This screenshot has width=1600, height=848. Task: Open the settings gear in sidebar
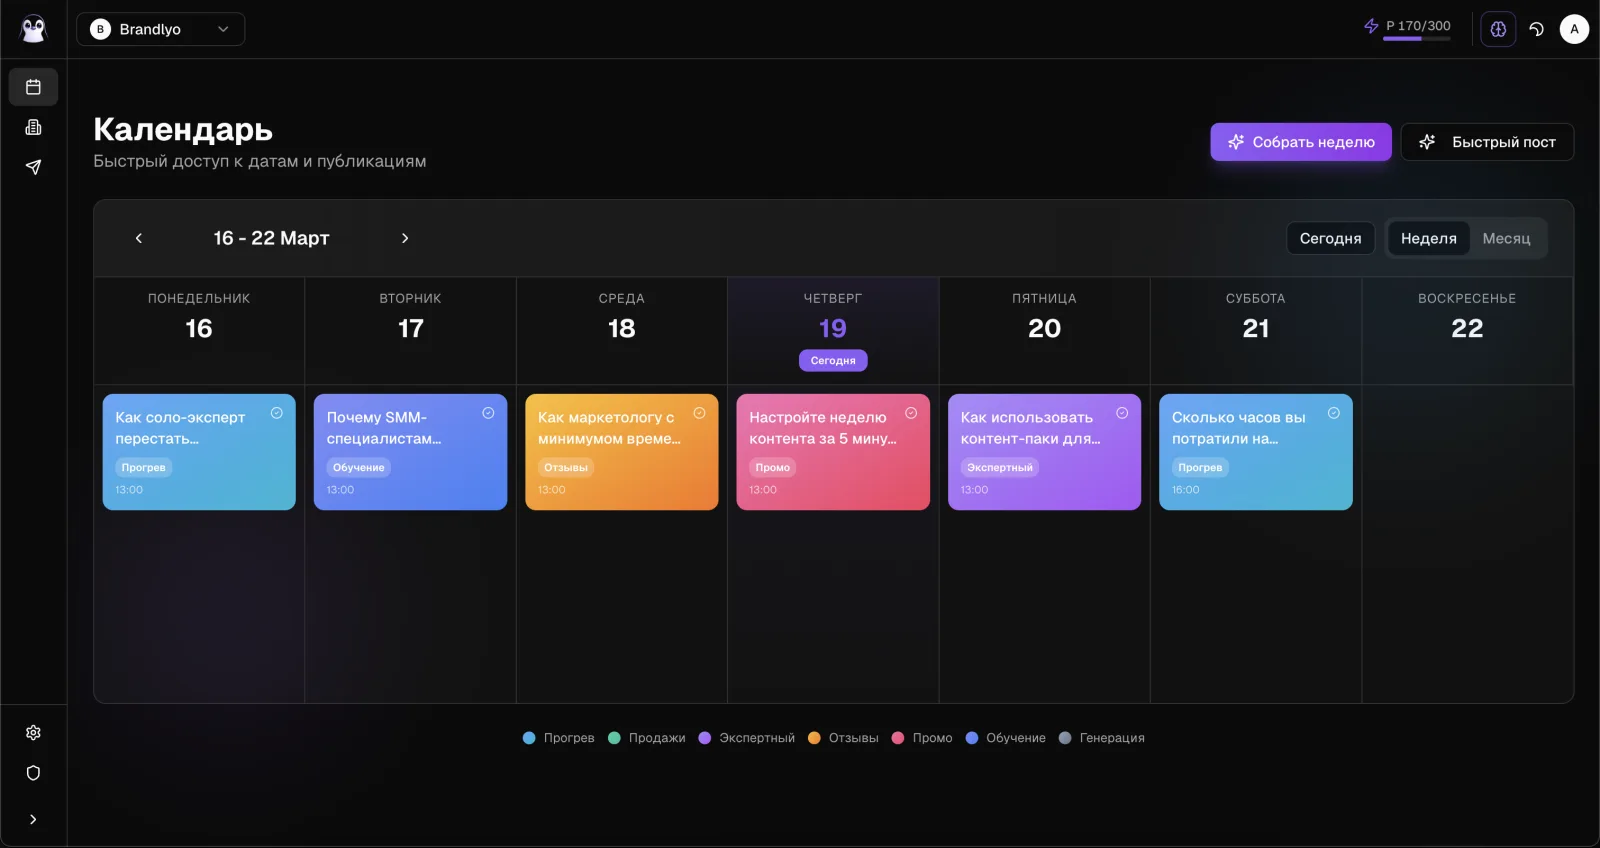click(33, 733)
